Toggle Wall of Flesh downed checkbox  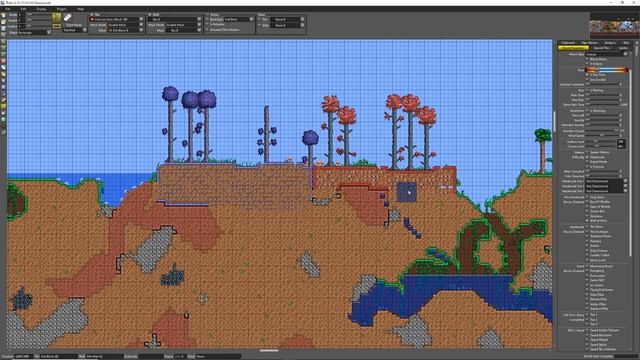pos(587,221)
